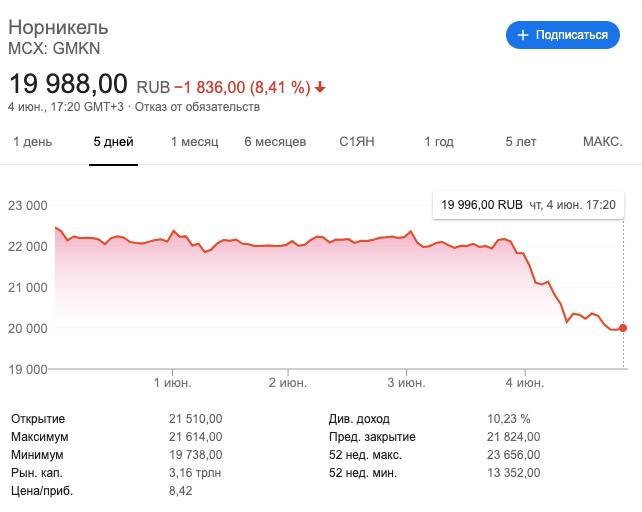Subscribe with the Подписаться button

point(563,35)
